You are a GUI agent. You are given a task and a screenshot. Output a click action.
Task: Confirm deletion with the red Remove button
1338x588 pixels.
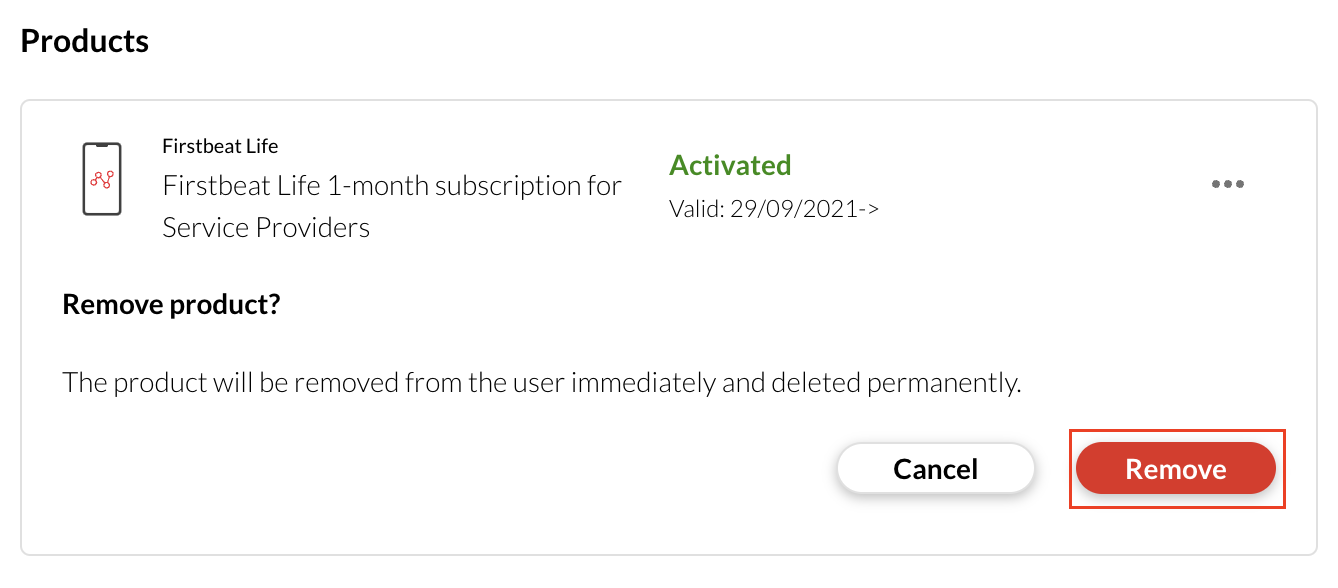click(x=1175, y=469)
